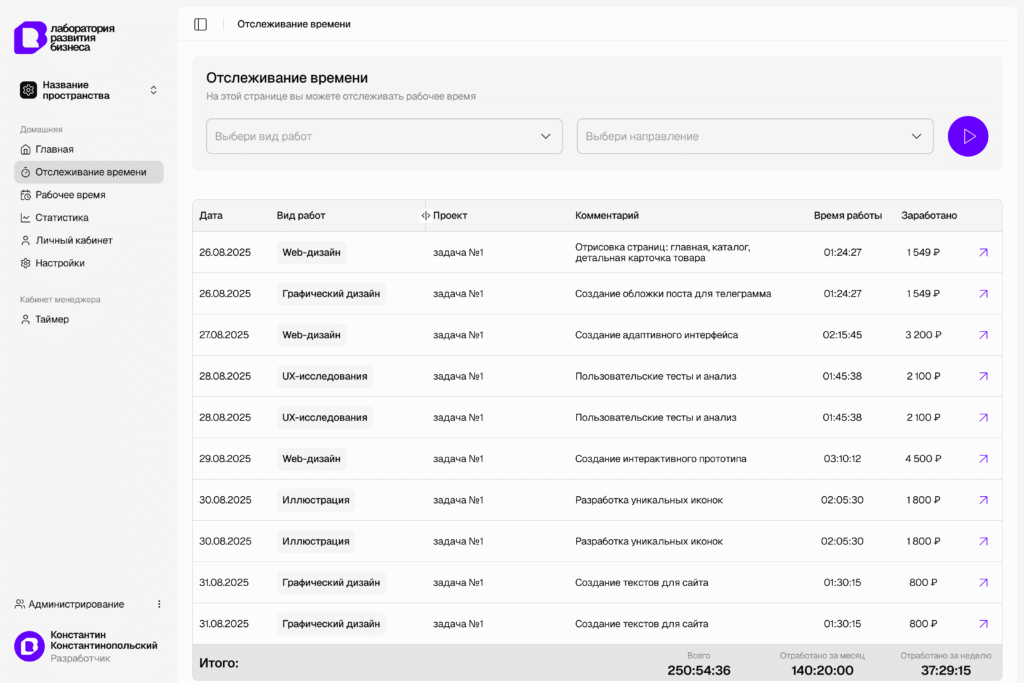Open Рабочее время in the sidebar
This screenshot has height=683, width=1024.
69,195
